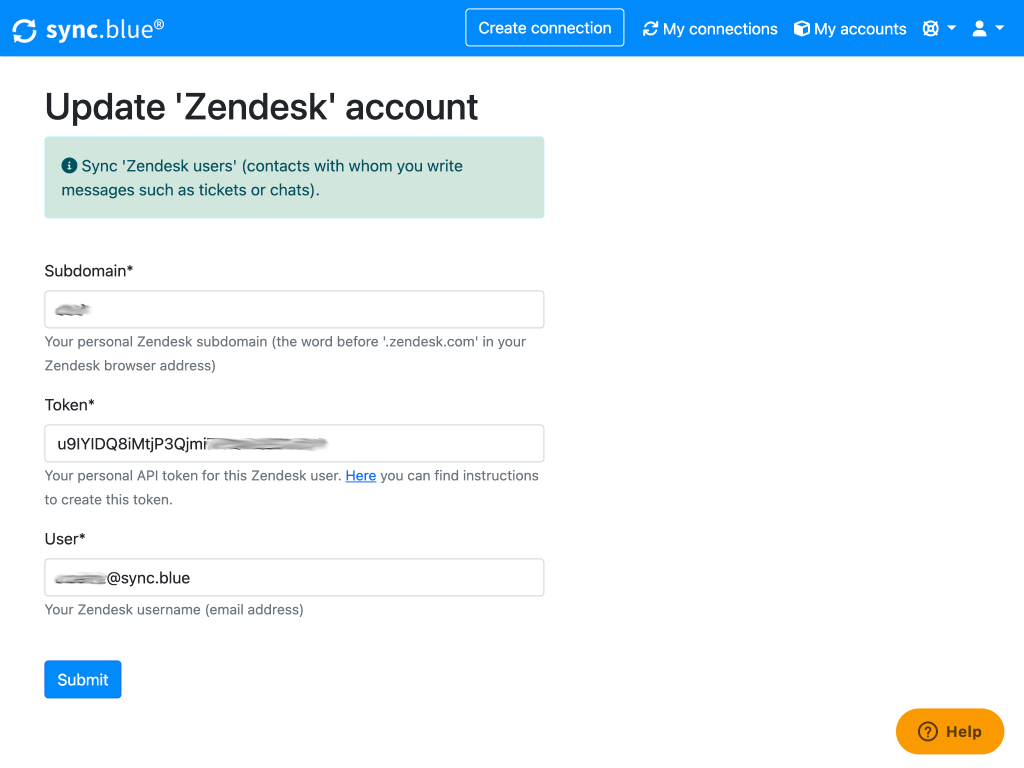
Task: Expand the support menu dropdown caret
Action: 952,28
